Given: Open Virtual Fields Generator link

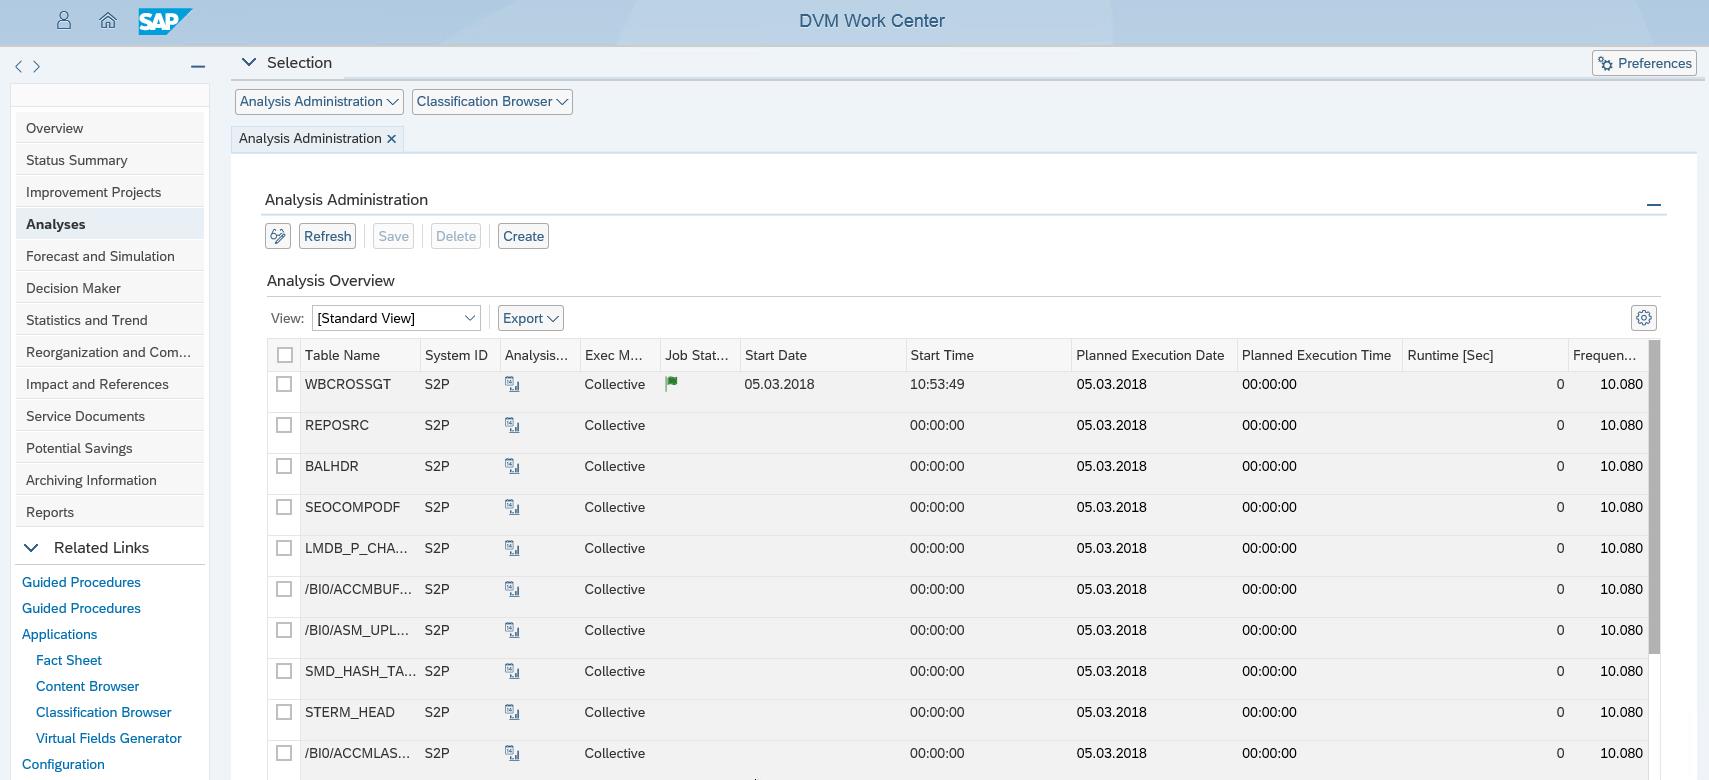Looking at the screenshot, I should click(x=109, y=738).
